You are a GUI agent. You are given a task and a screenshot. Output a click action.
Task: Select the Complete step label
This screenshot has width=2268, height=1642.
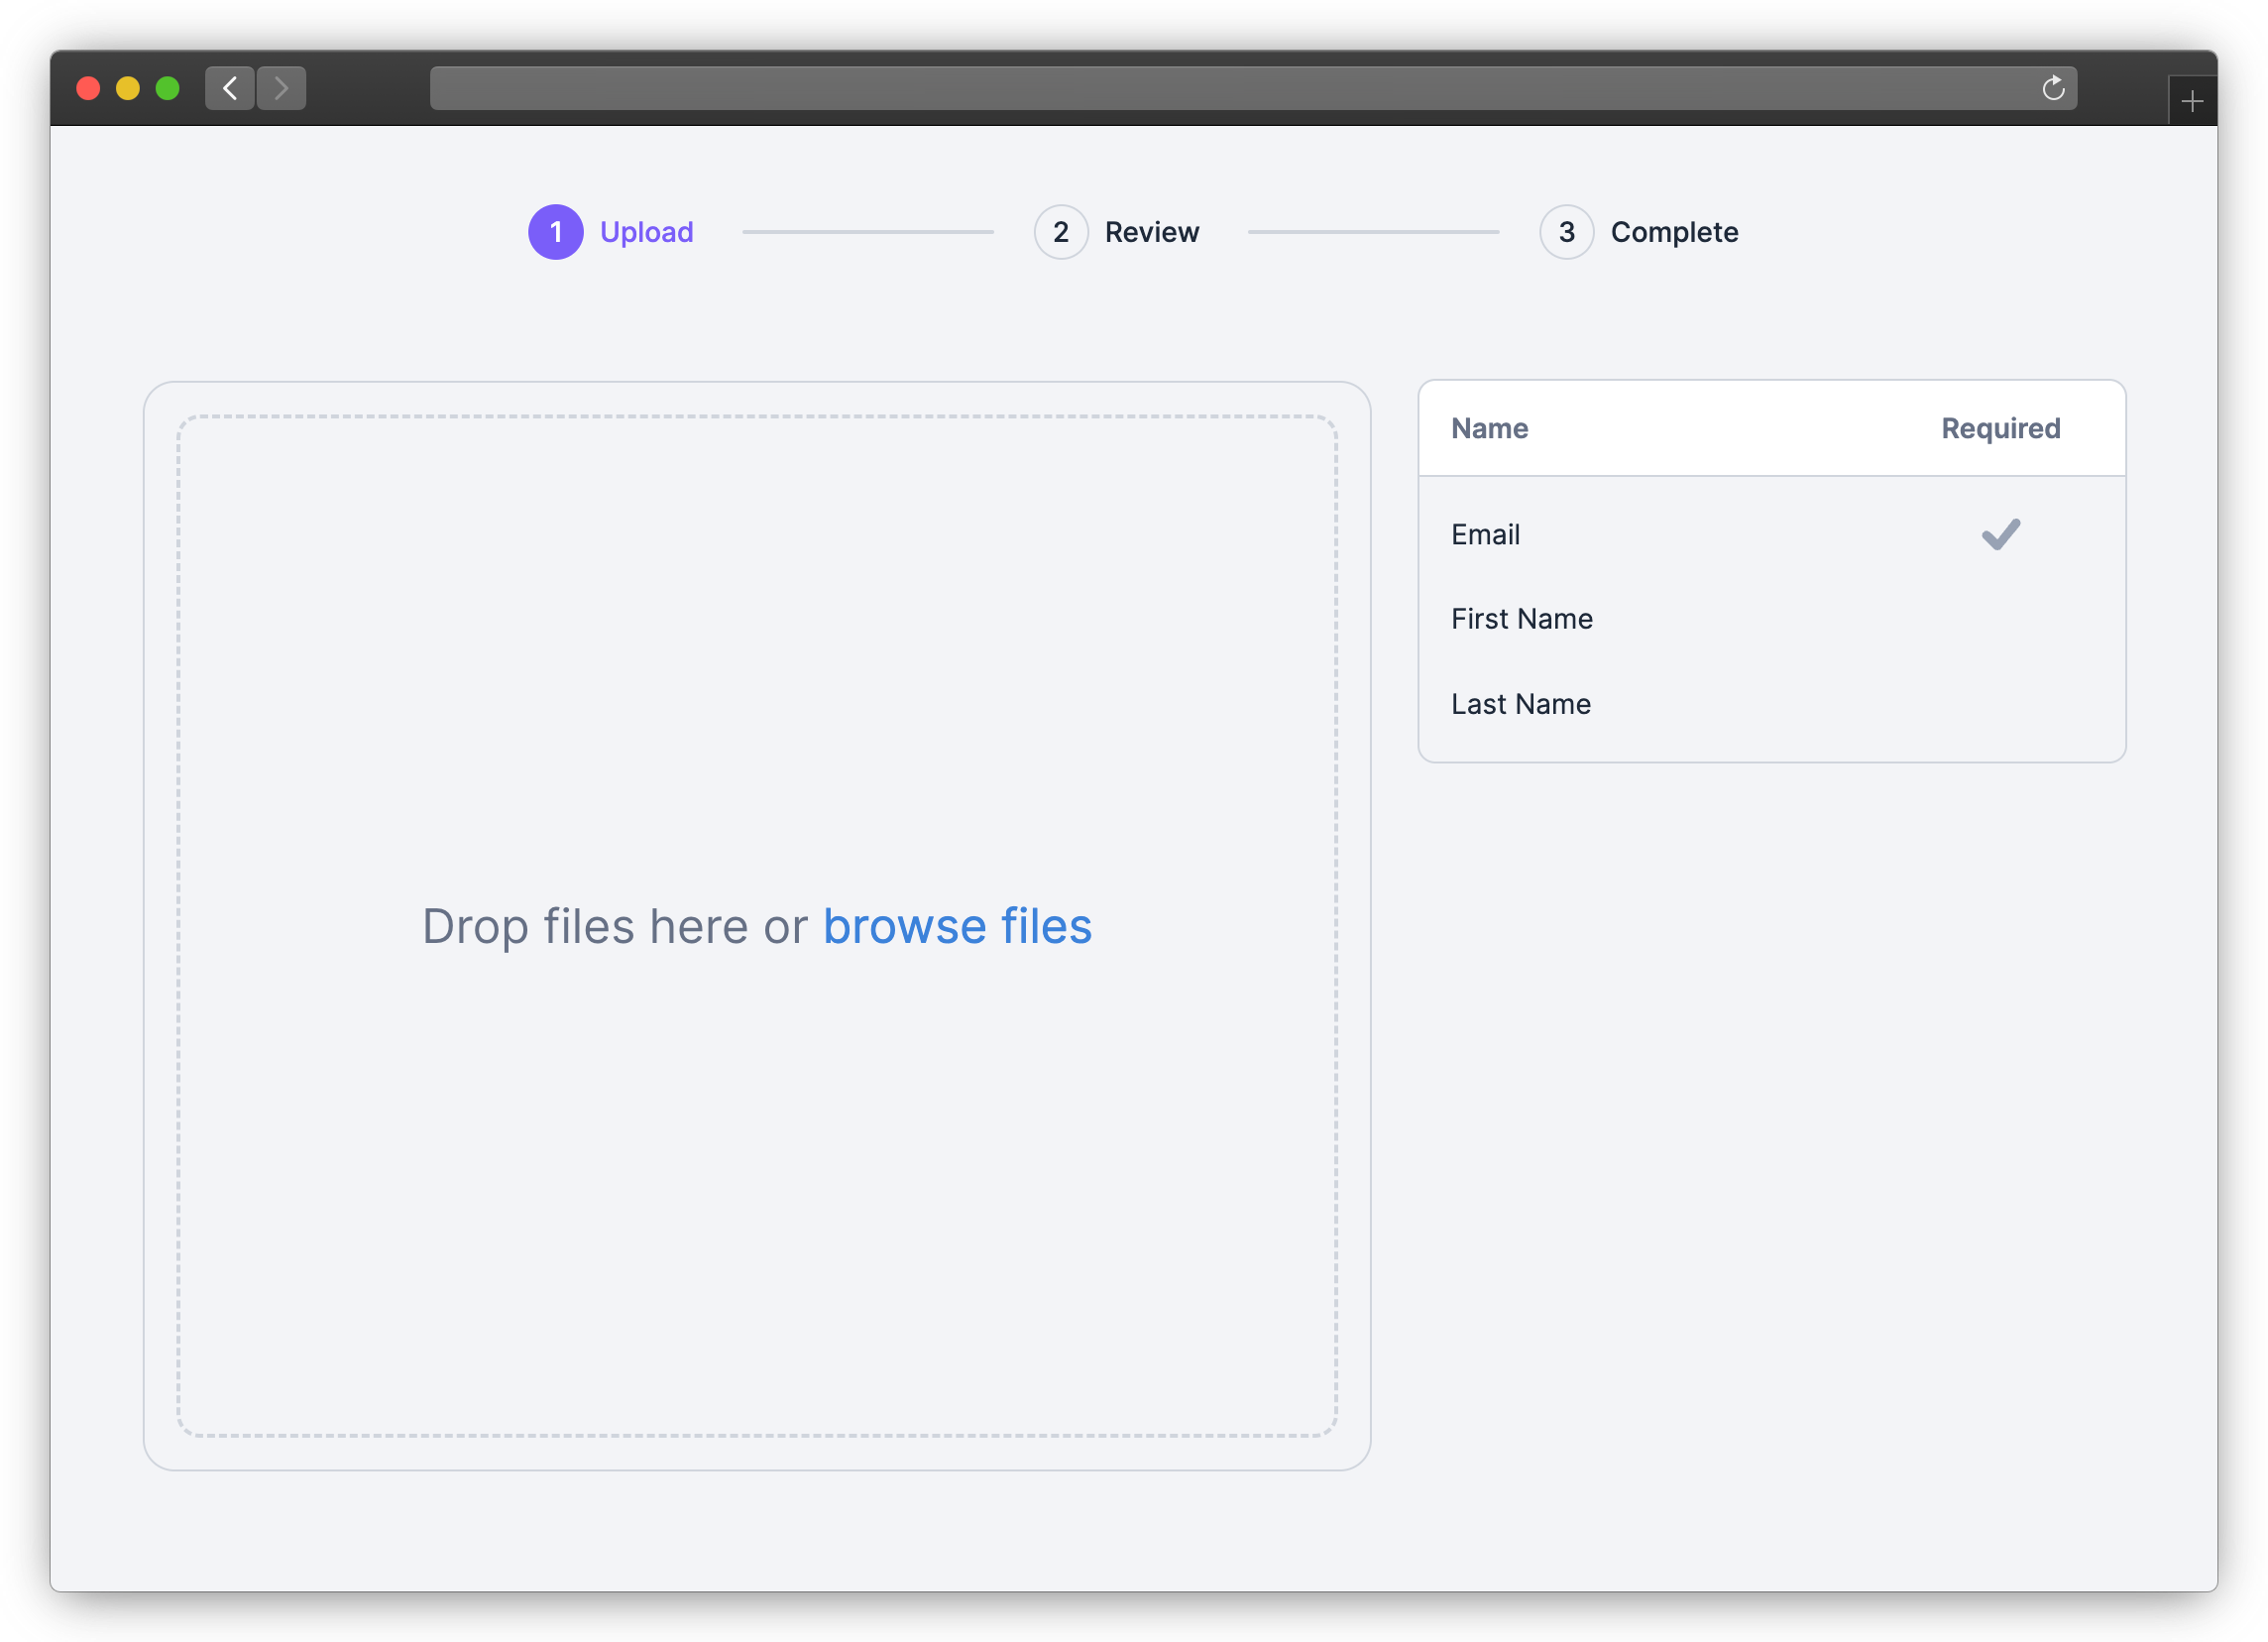pos(1674,232)
